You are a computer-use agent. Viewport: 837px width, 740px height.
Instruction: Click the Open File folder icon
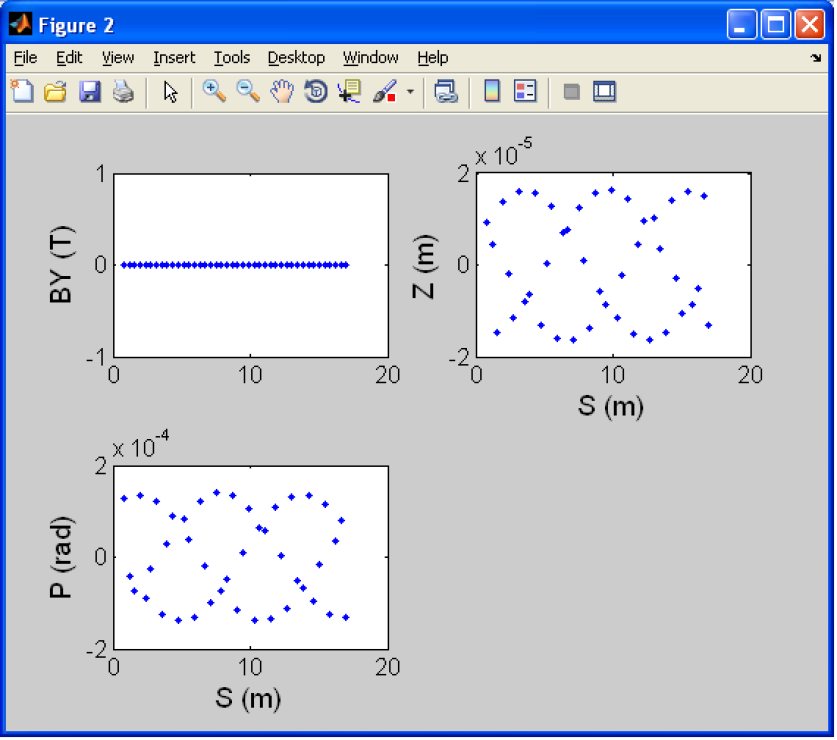point(55,92)
